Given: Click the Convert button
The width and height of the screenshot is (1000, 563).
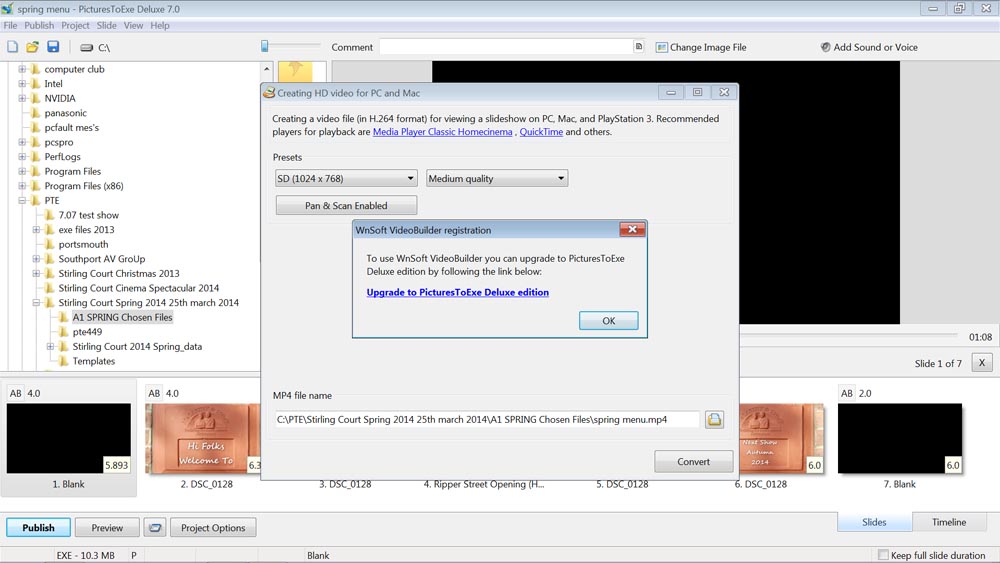Looking at the screenshot, I should coord(693,462).
